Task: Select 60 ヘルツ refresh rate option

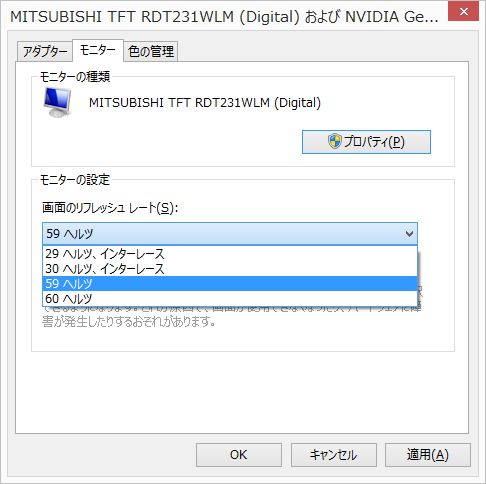Action: [230, 298]
